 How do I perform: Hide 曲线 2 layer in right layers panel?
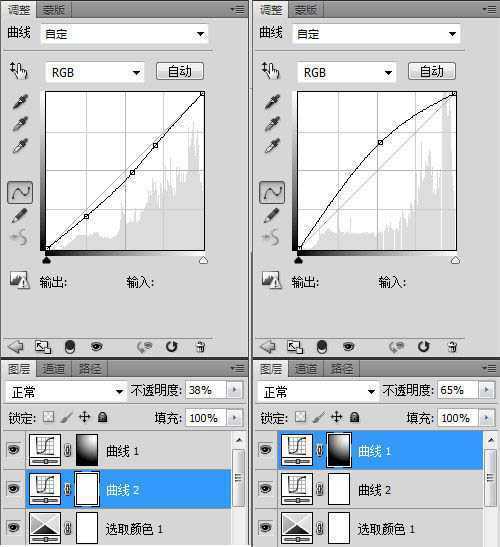[x=266, y=488]
